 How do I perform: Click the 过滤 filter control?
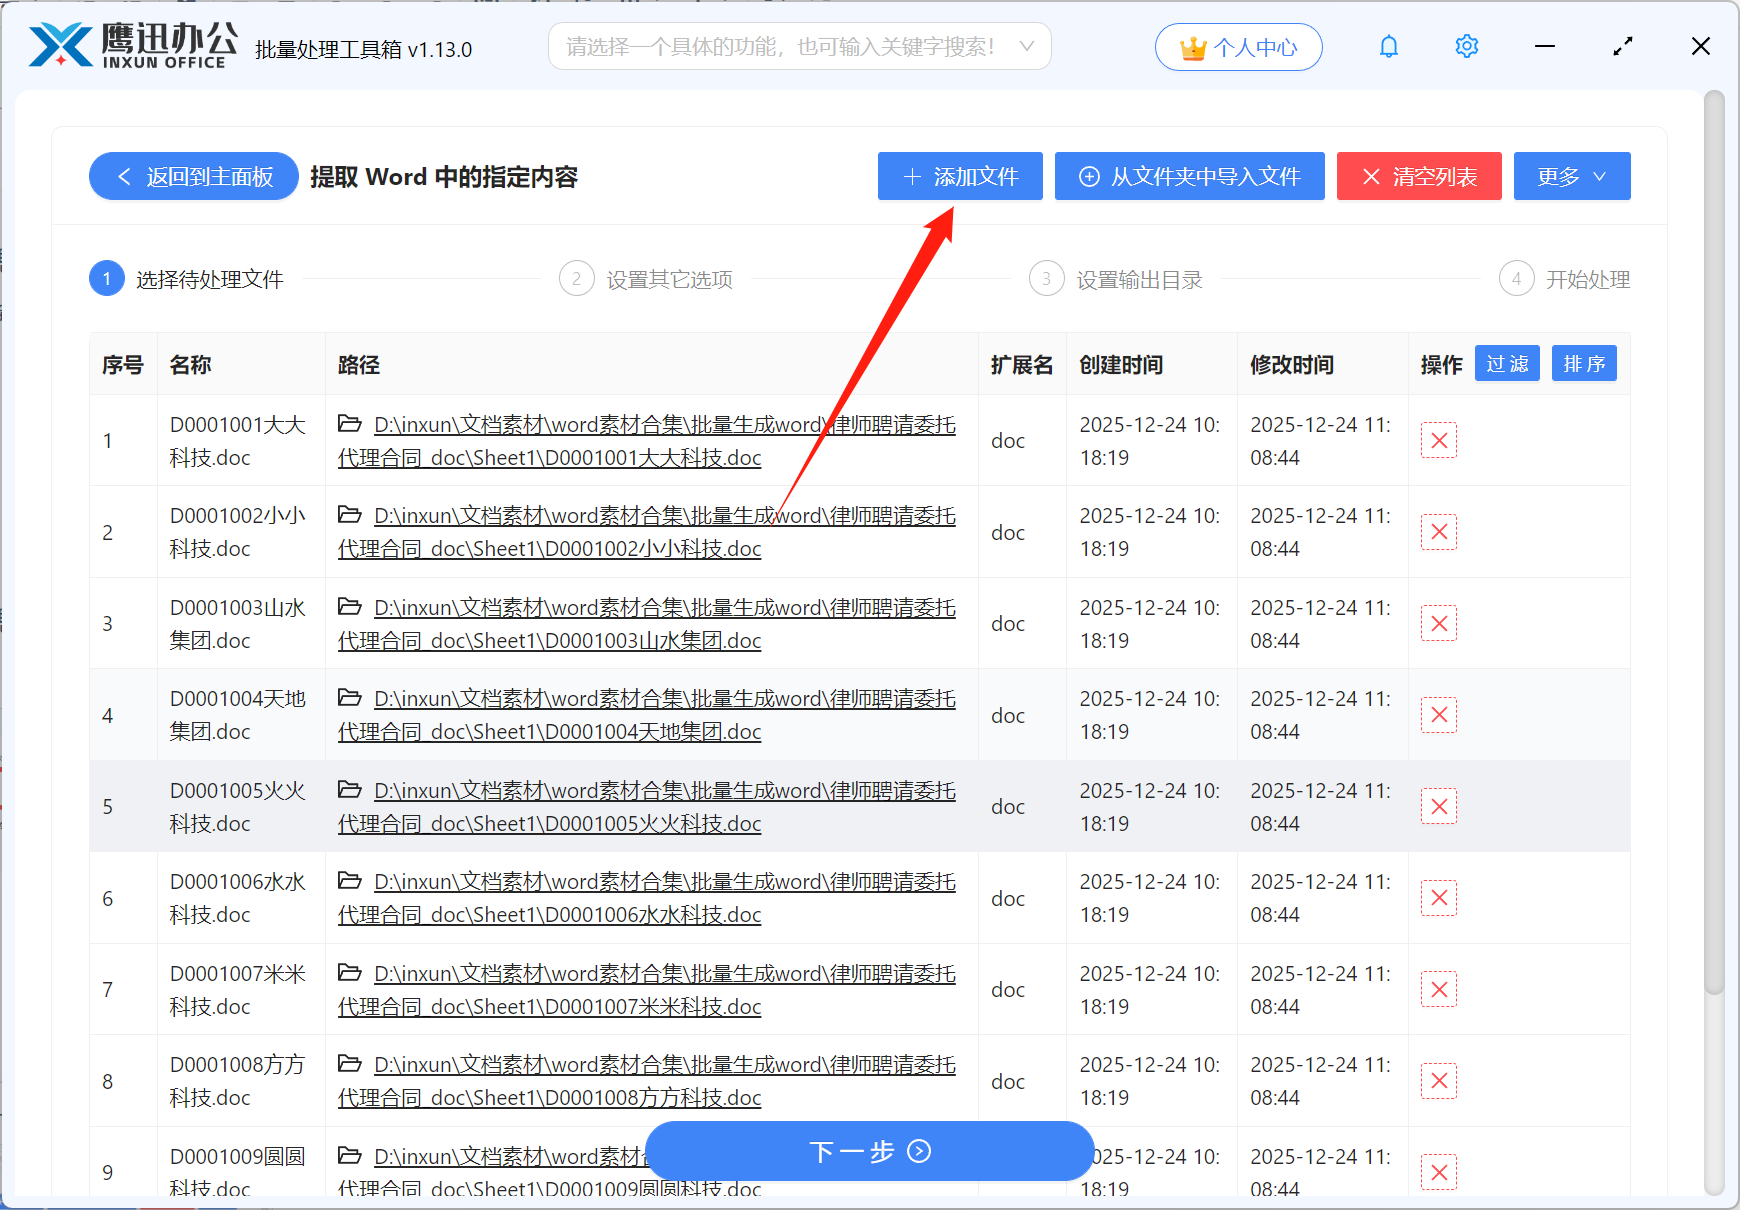coord(1507,363)
